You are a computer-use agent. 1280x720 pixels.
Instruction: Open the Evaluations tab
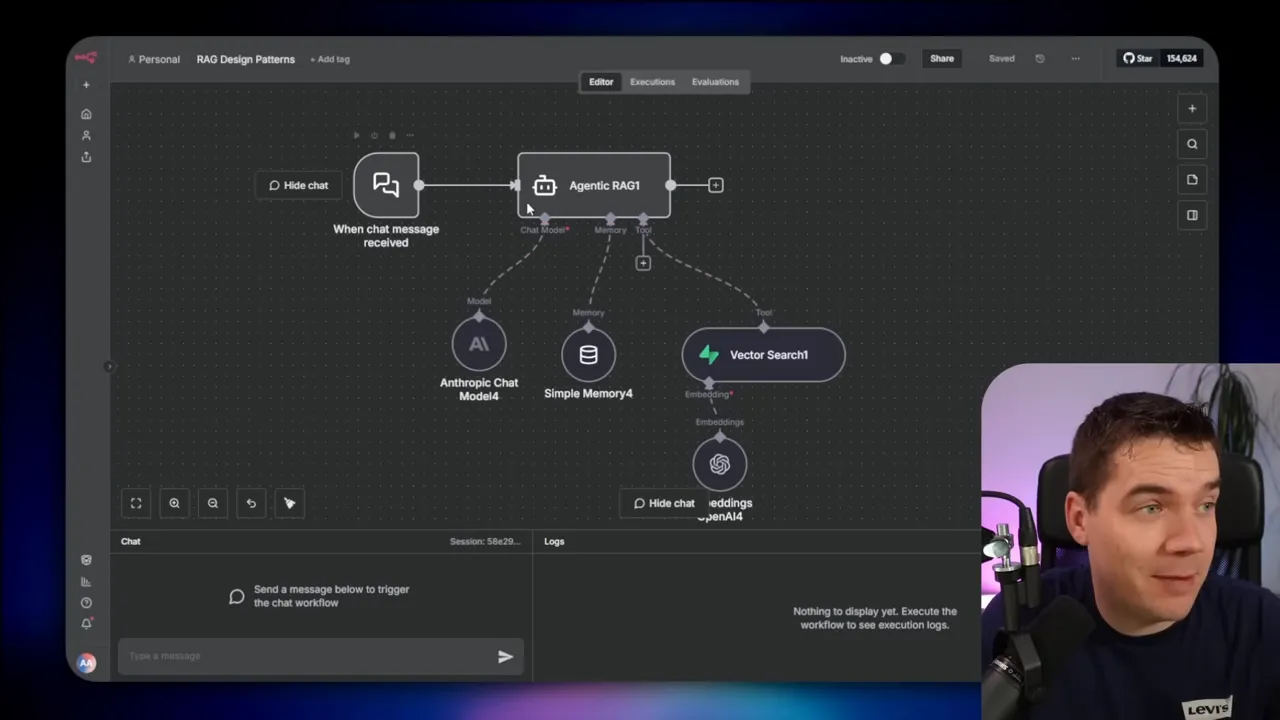tap(715, 81)
